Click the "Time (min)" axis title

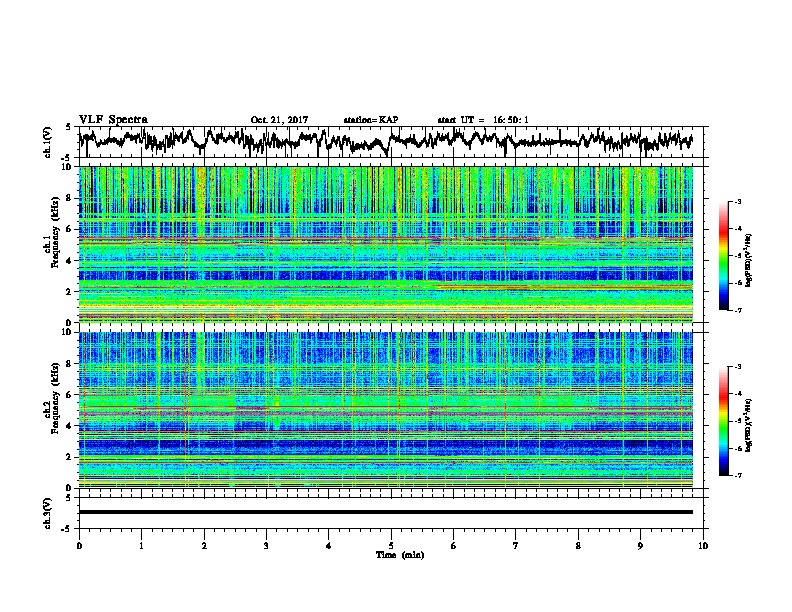pyautogui.click(x=400, y=555)
